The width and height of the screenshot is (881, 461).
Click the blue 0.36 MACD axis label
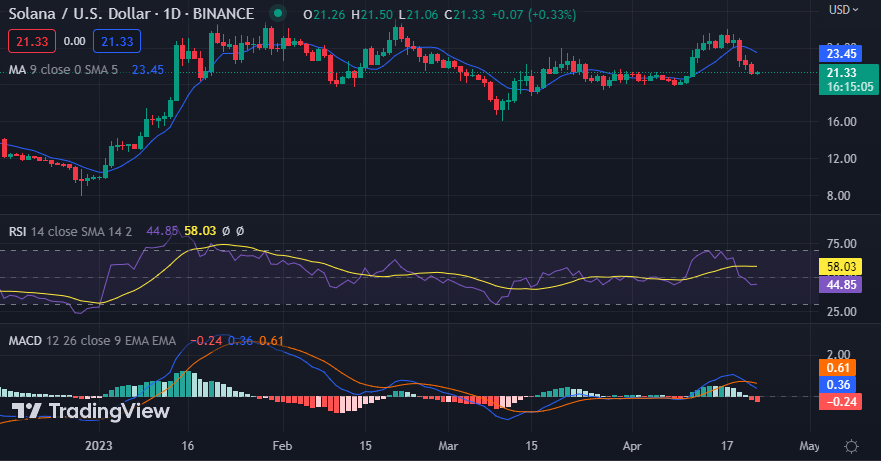[x=838, y=385]
